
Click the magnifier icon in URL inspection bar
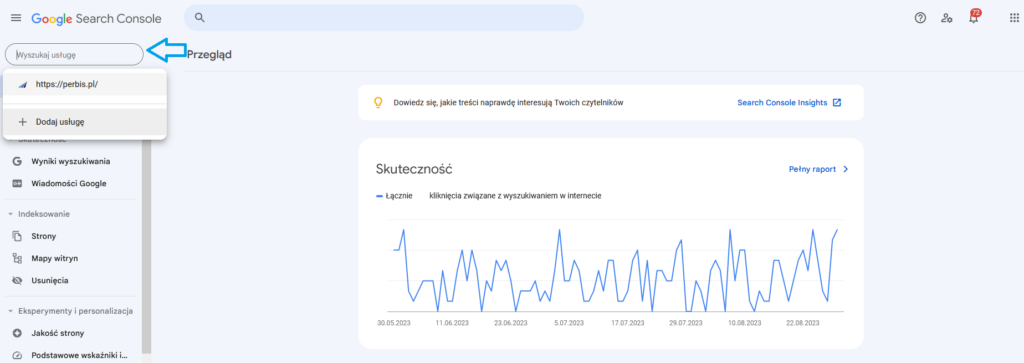point(200,18)
